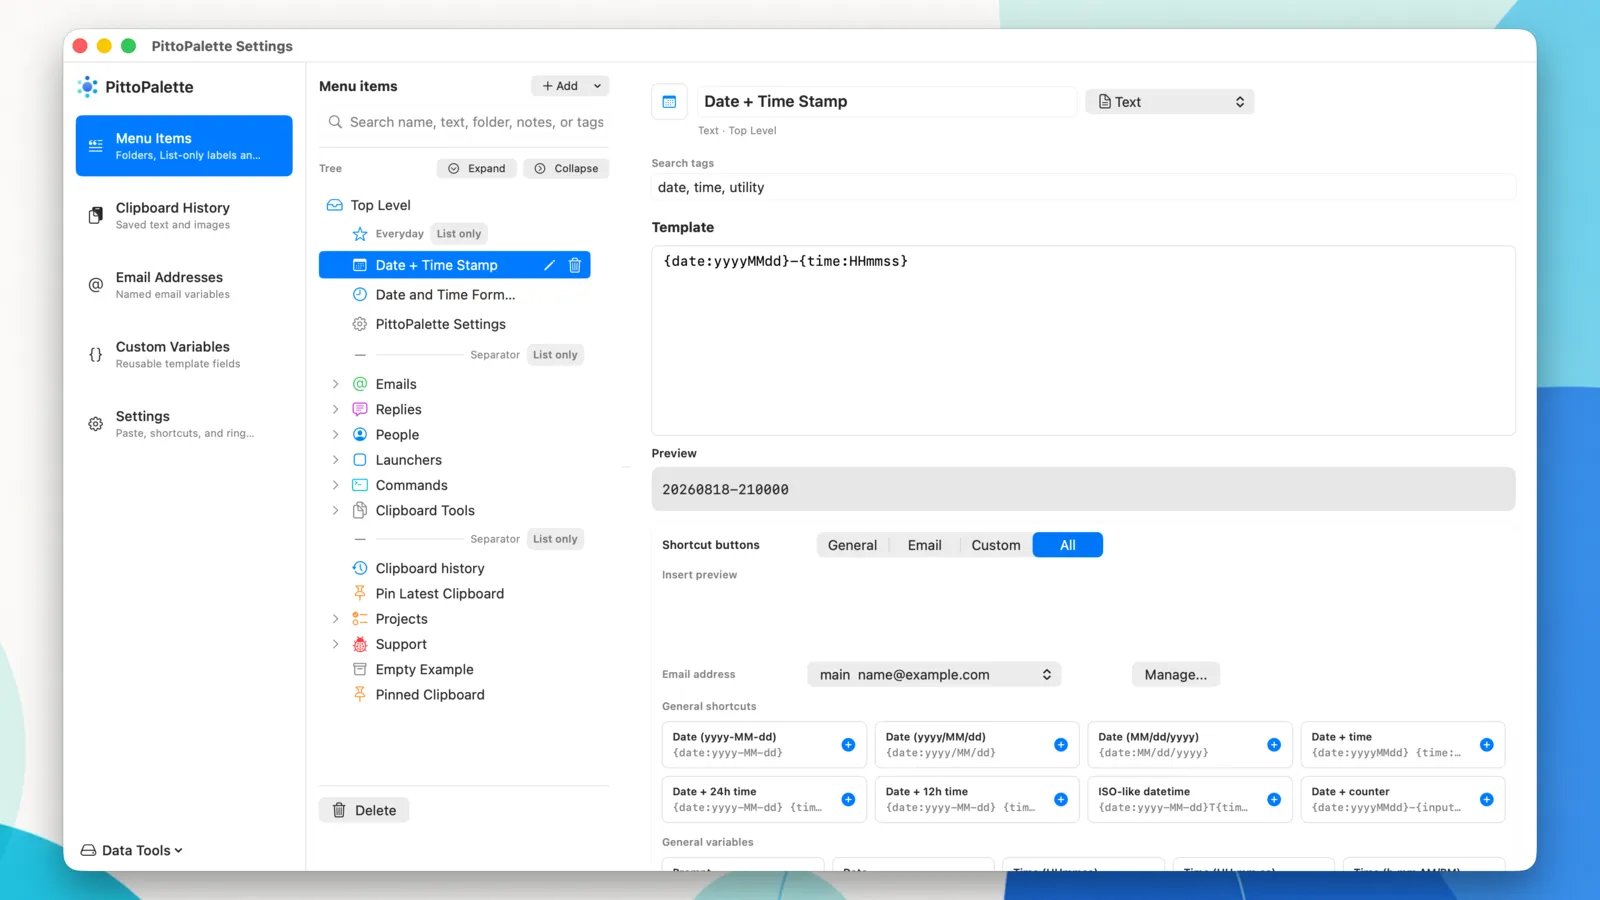Click the pencil edit icon on Date + Time Stamp row
Viewport: 1600px width, 900px height.
pyautogui.click(x=549, y=265)
